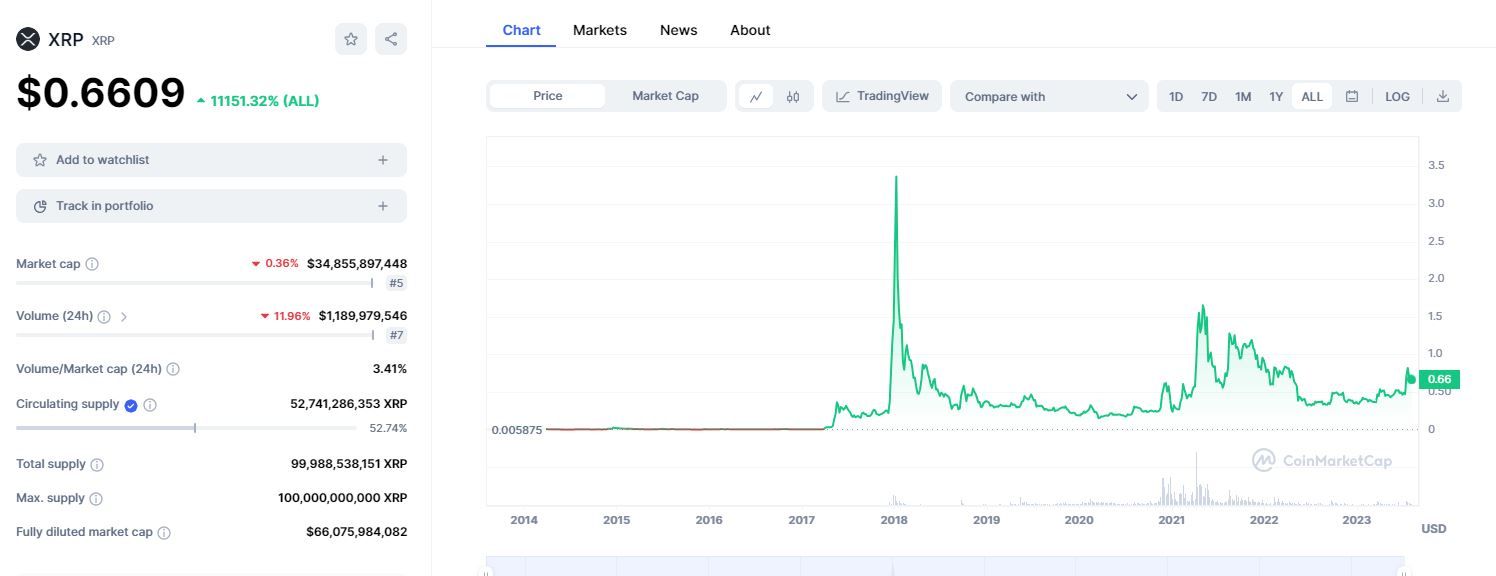Switch to candlestick chart icon
This screenshot has height=576, width=1496.
point(793,97)
